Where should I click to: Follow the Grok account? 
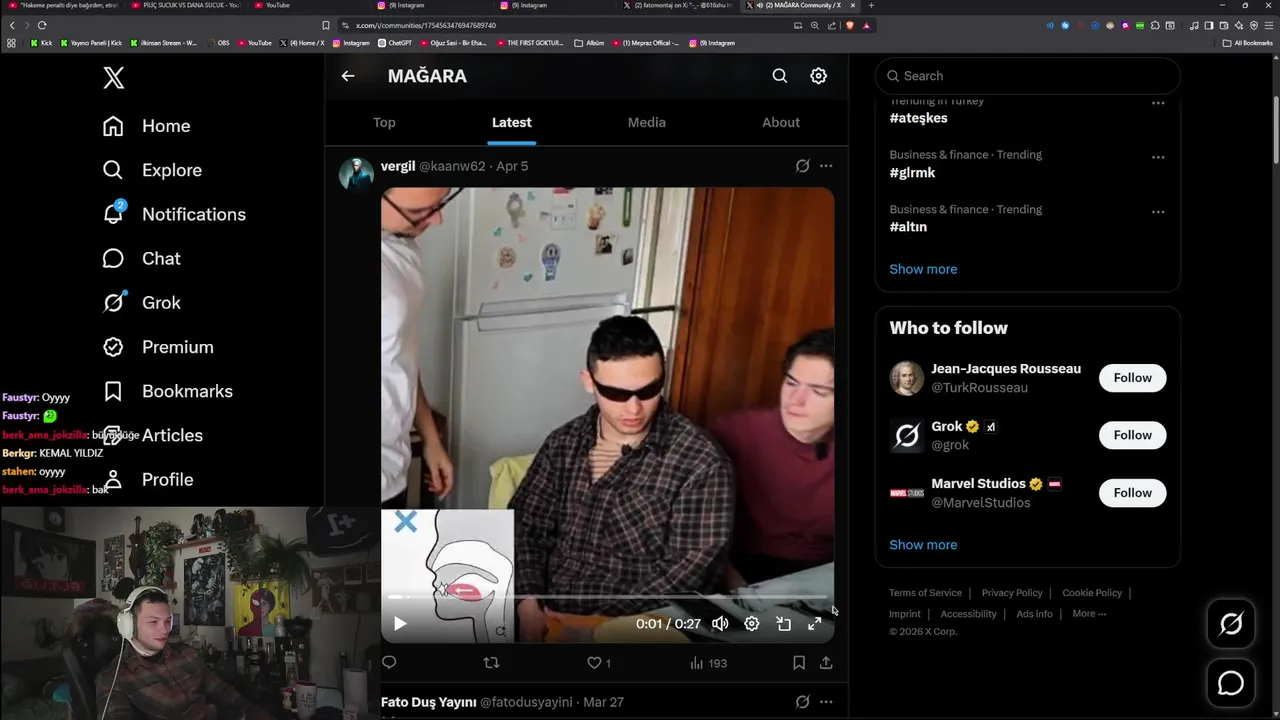[1133, 435]
